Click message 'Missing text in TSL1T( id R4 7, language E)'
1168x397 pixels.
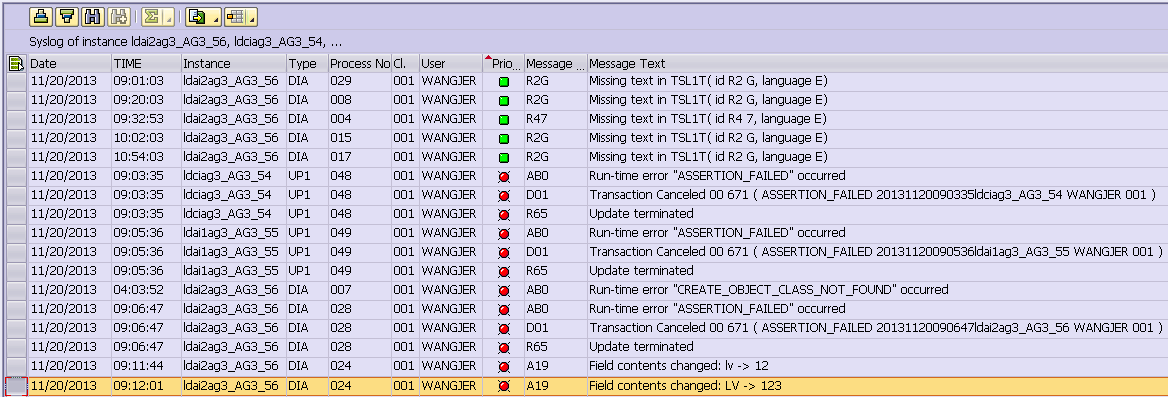[x=708, y=119]
